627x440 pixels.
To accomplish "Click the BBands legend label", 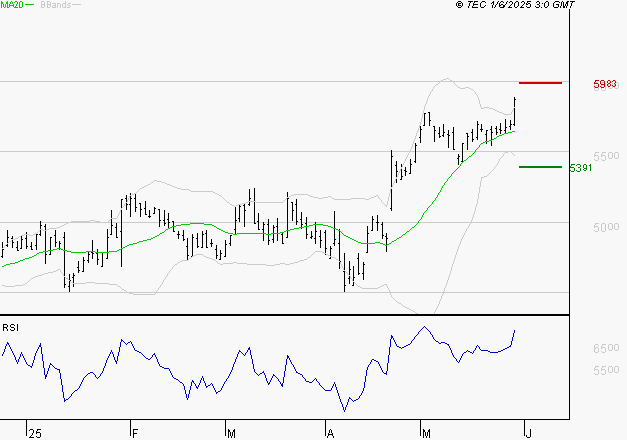I will [x=55, y=5].
